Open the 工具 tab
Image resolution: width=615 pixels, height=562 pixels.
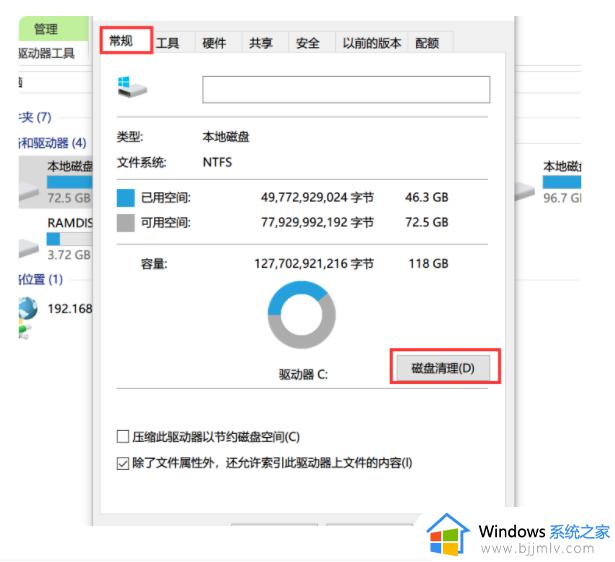(x=167, y=43)
